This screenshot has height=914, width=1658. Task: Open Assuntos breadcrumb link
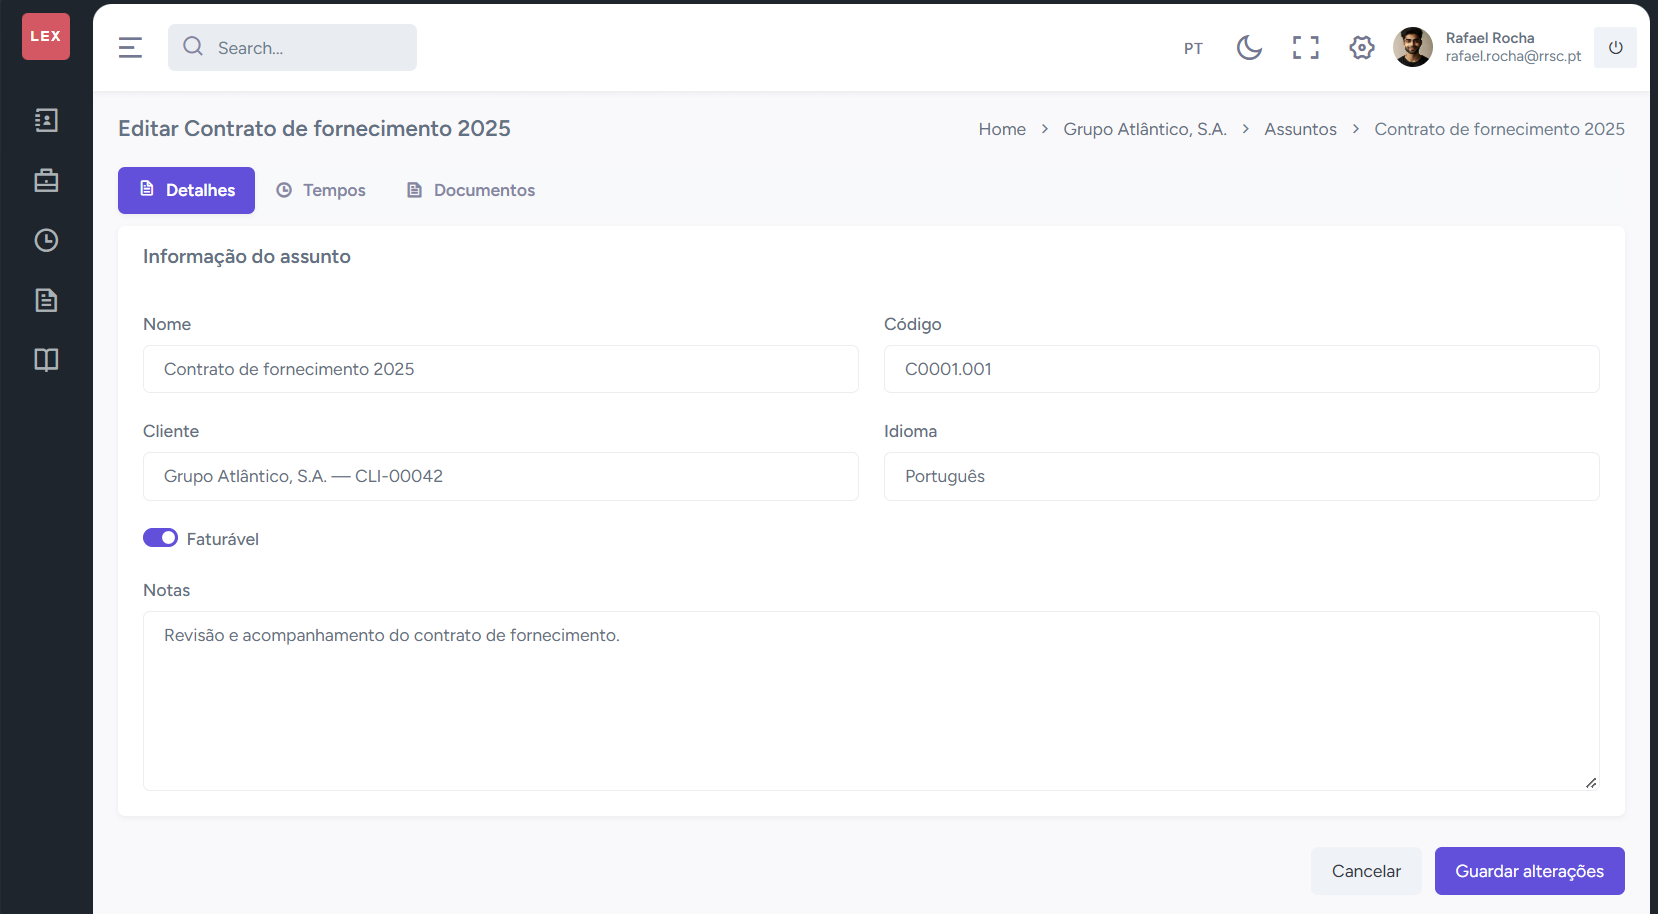(x=1300, y=129)
